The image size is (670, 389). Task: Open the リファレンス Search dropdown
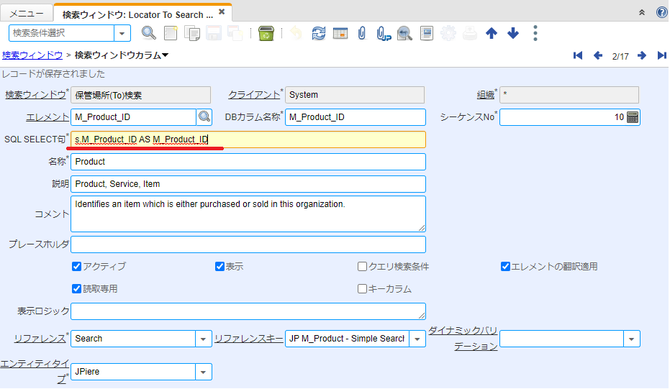203,339
